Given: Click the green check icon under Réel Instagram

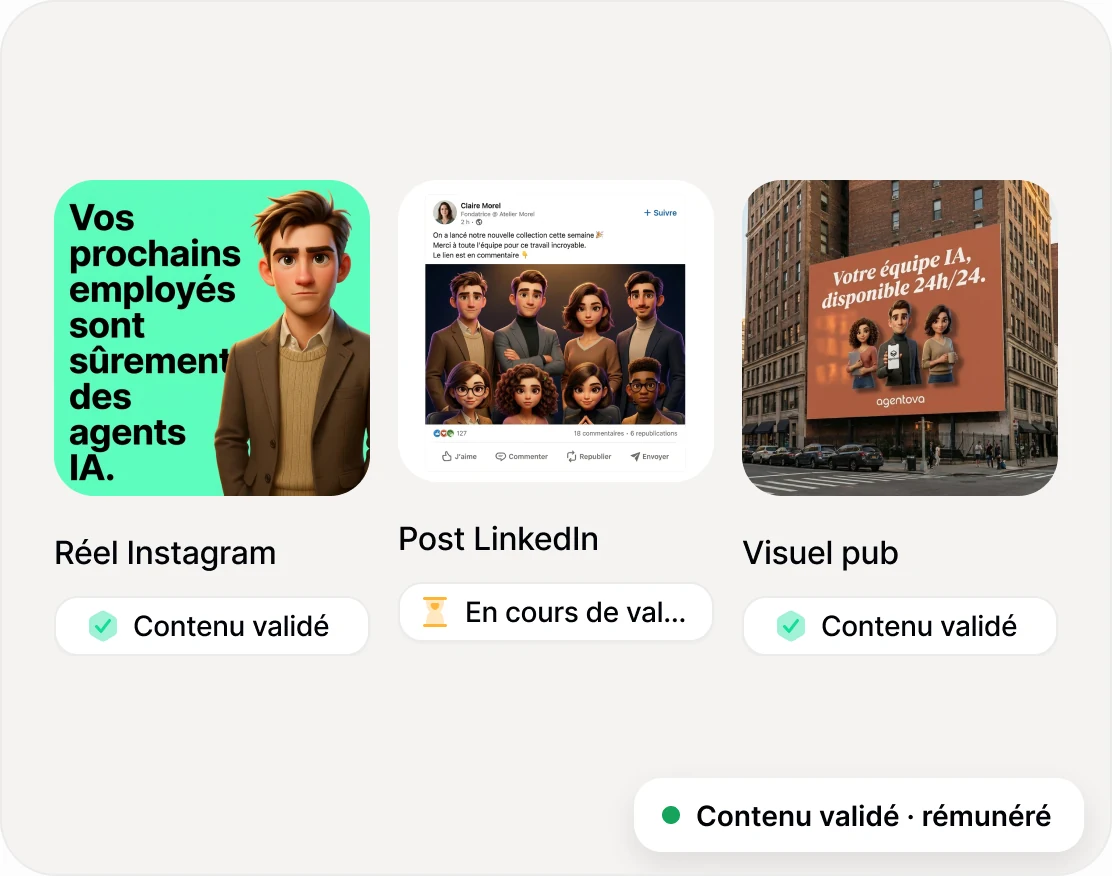Looking at the screenshot, I should [103, 626].
